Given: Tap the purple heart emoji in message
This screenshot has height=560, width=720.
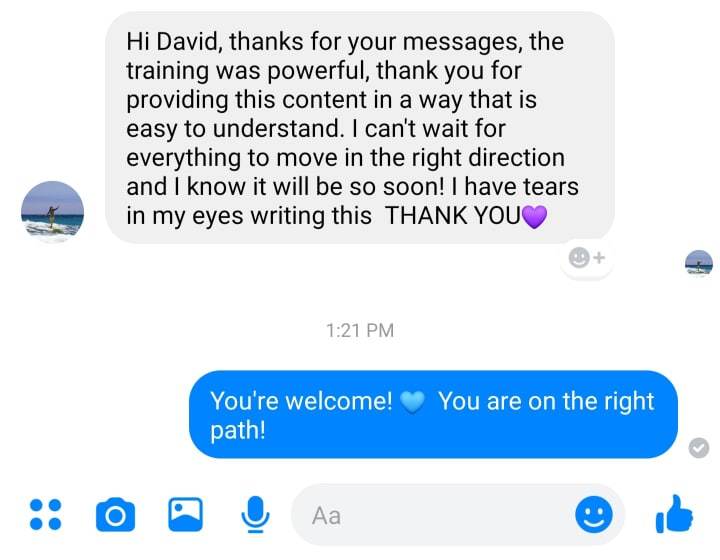Looking at the screenshot, I should [x=535, y=217].
